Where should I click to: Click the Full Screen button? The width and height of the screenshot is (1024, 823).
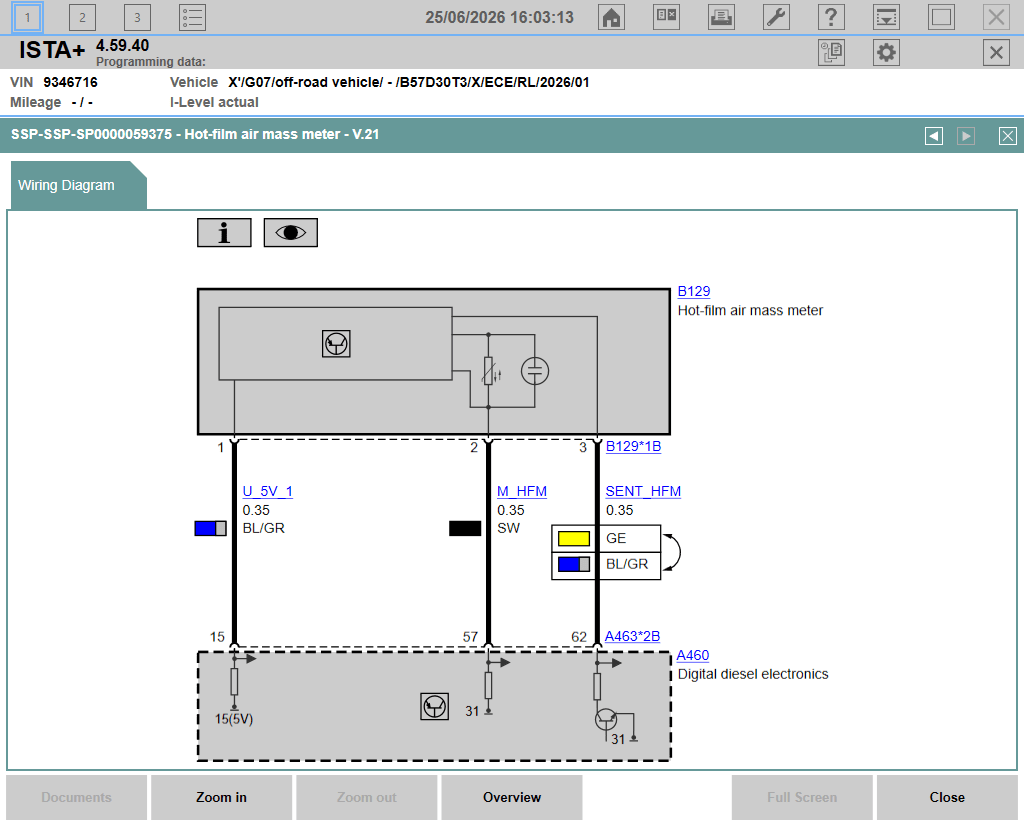coord(802,798)
